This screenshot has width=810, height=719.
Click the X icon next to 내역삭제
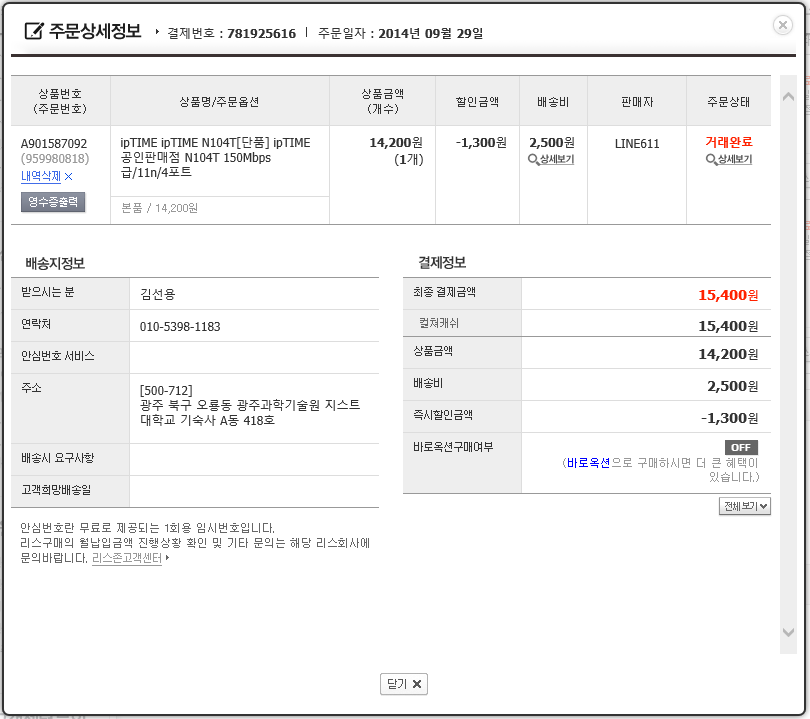pos(68,177)
